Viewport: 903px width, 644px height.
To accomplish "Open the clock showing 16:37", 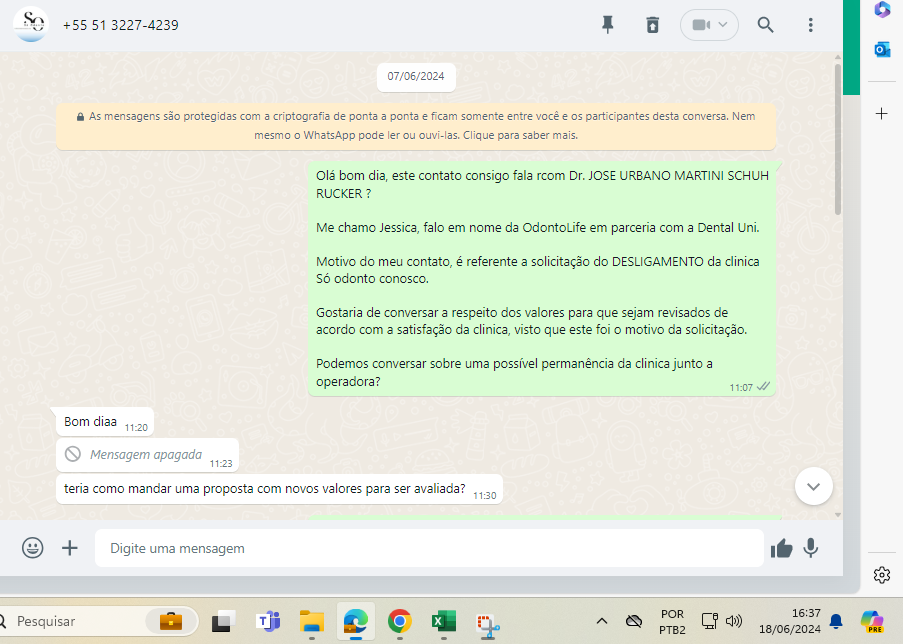I will click(790, 621).
